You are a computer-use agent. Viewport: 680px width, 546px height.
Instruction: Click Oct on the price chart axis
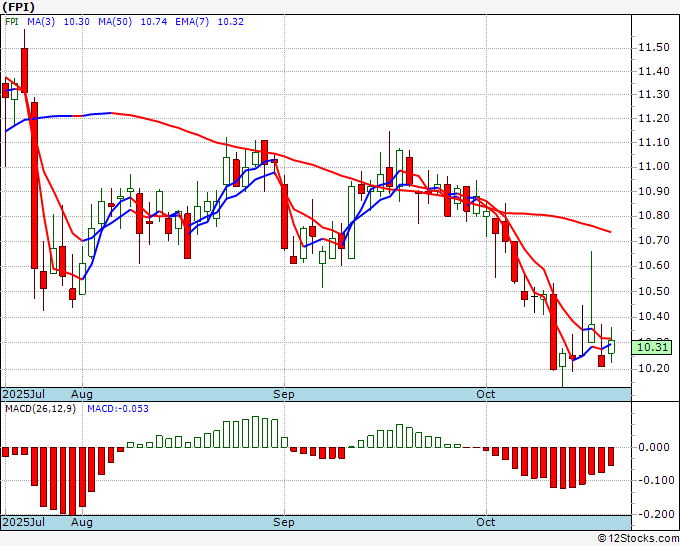486,394
